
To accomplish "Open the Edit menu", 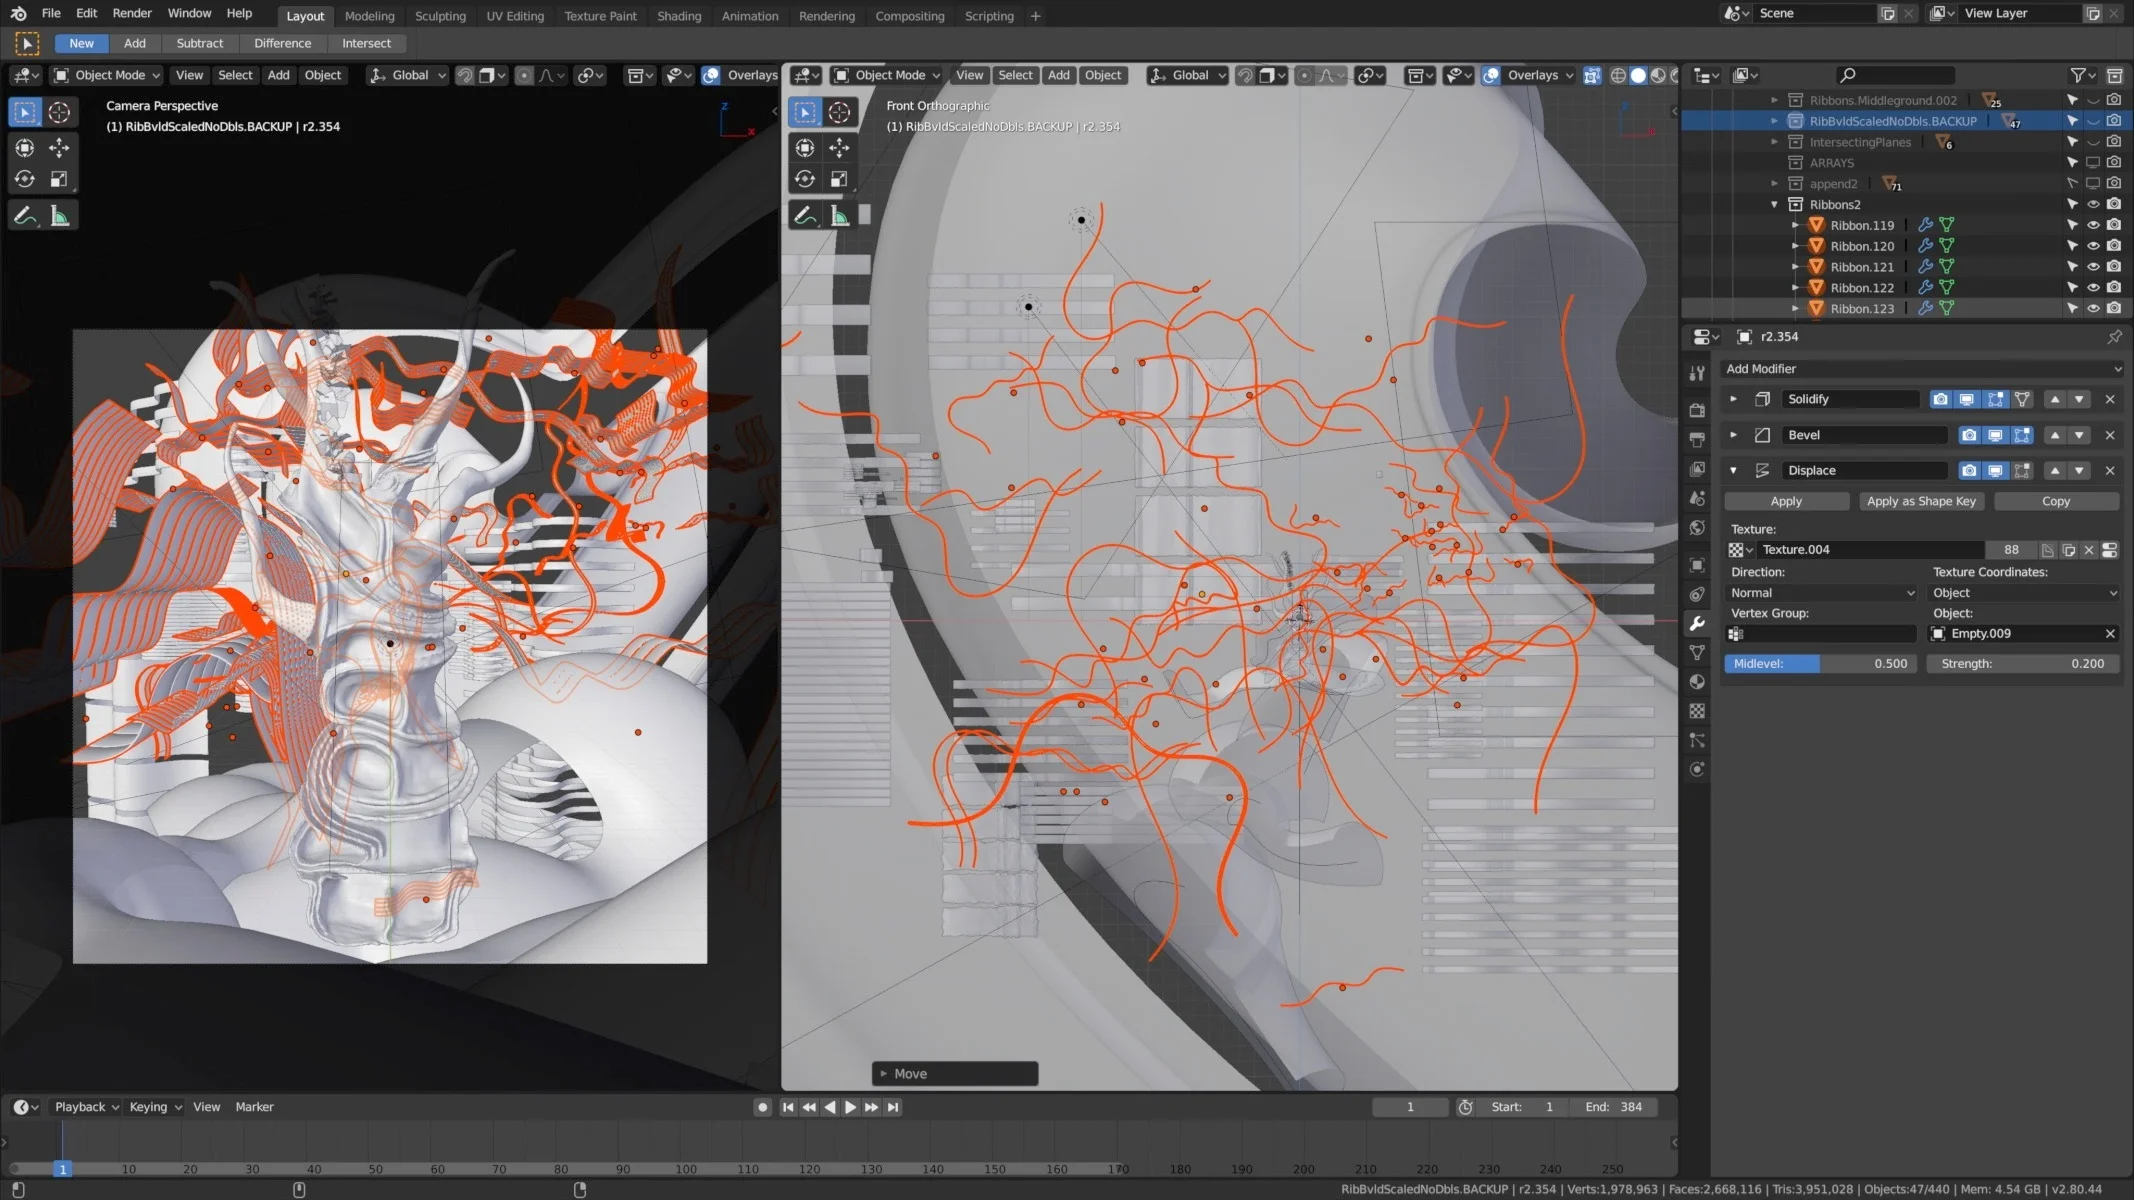I will click(x=87, y=13).
